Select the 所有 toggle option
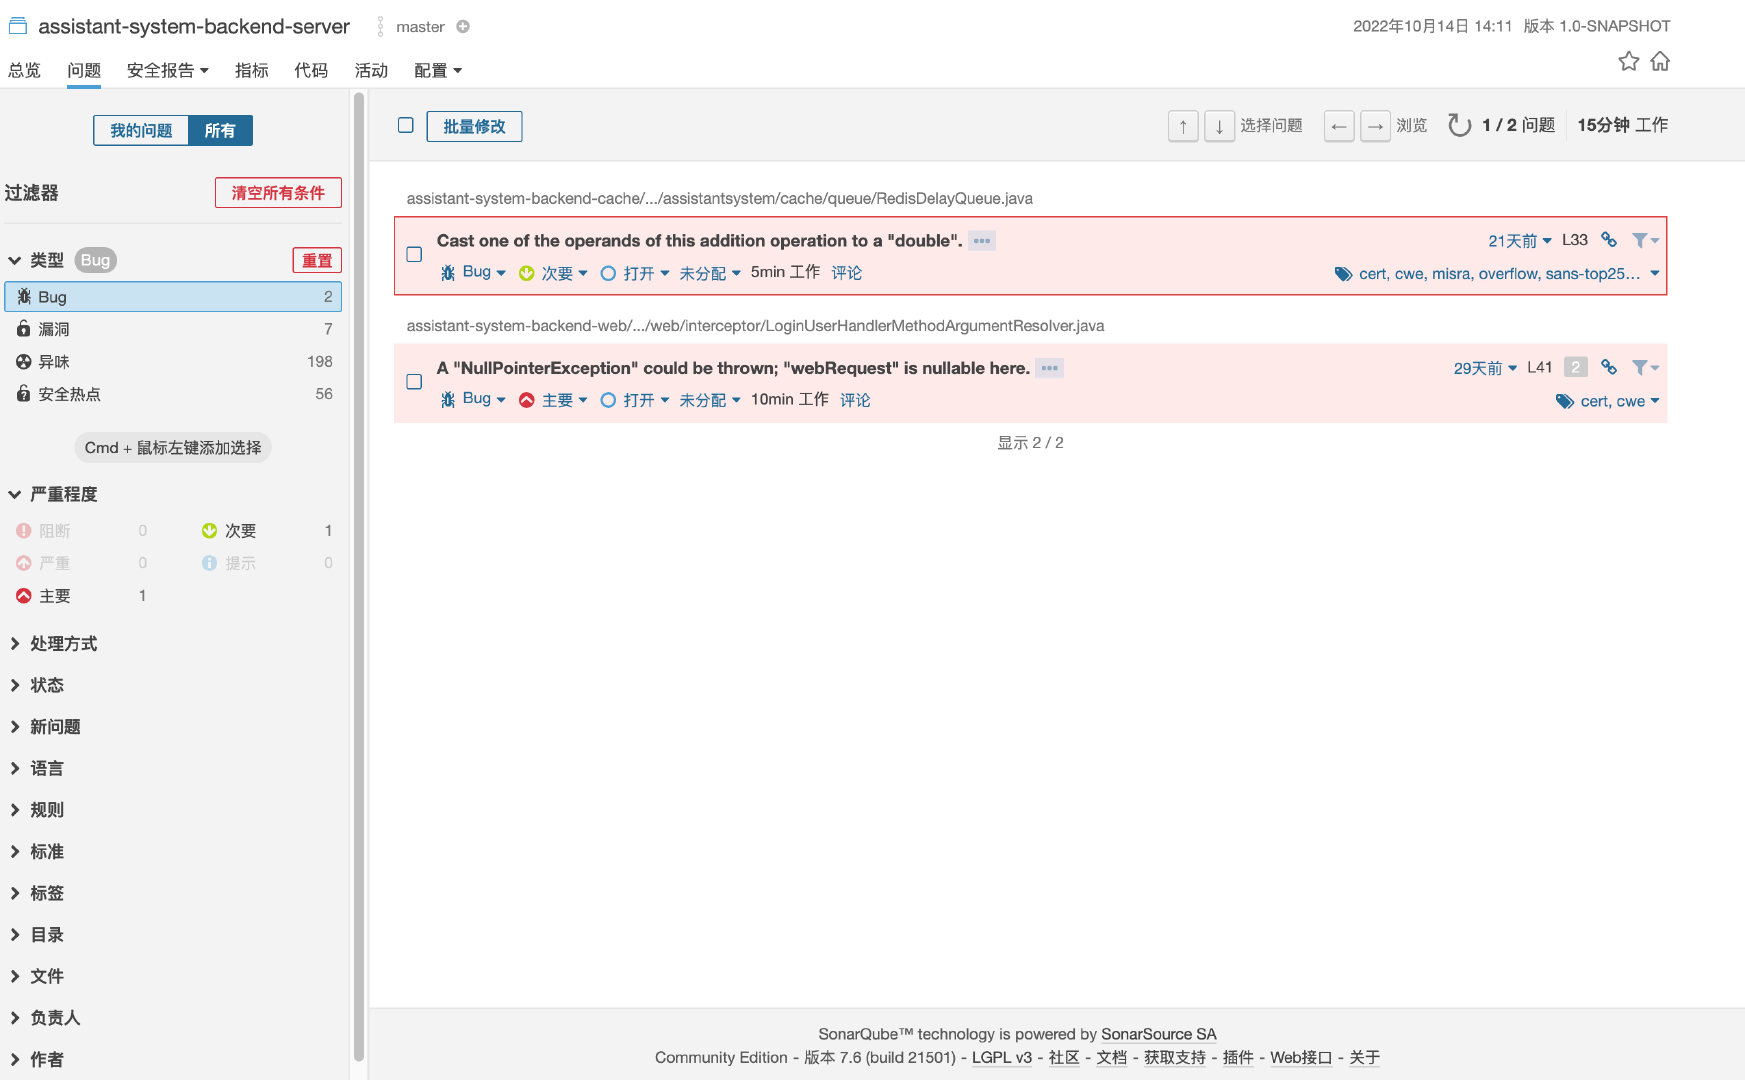 220,130
